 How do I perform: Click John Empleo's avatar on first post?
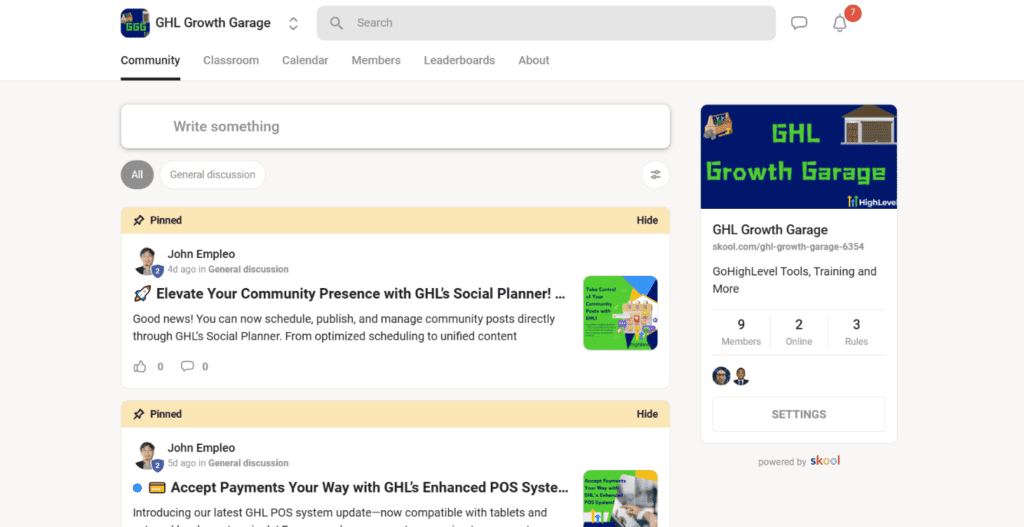coord(147,261)
